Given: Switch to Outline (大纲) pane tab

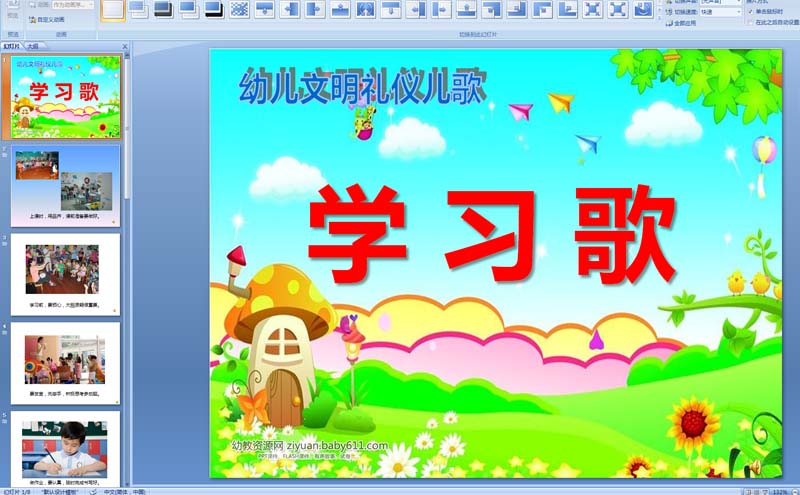Looking at the screenshot, I should 33,46.
